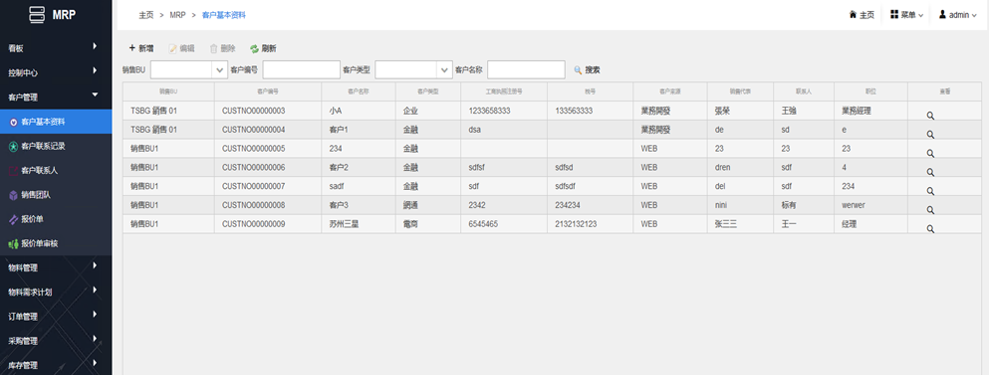Click the 客户编号 input field

[301, 70]
